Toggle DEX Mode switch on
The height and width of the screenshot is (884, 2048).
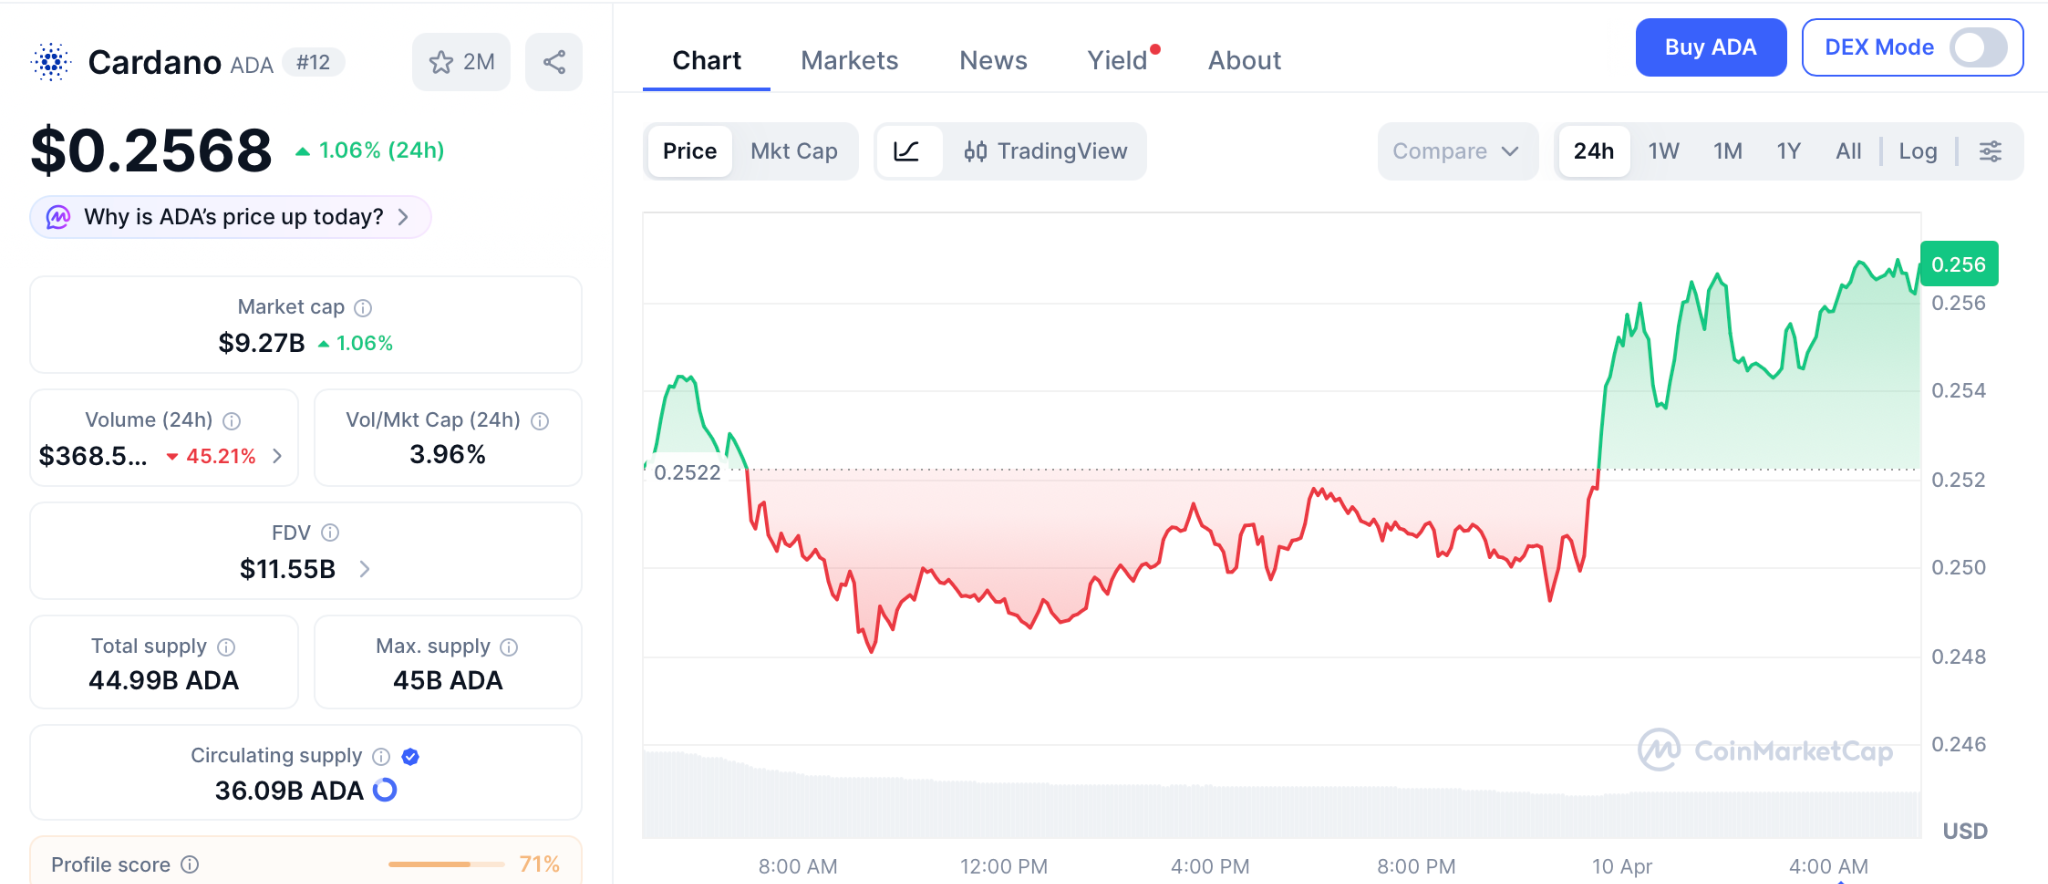1977,47
